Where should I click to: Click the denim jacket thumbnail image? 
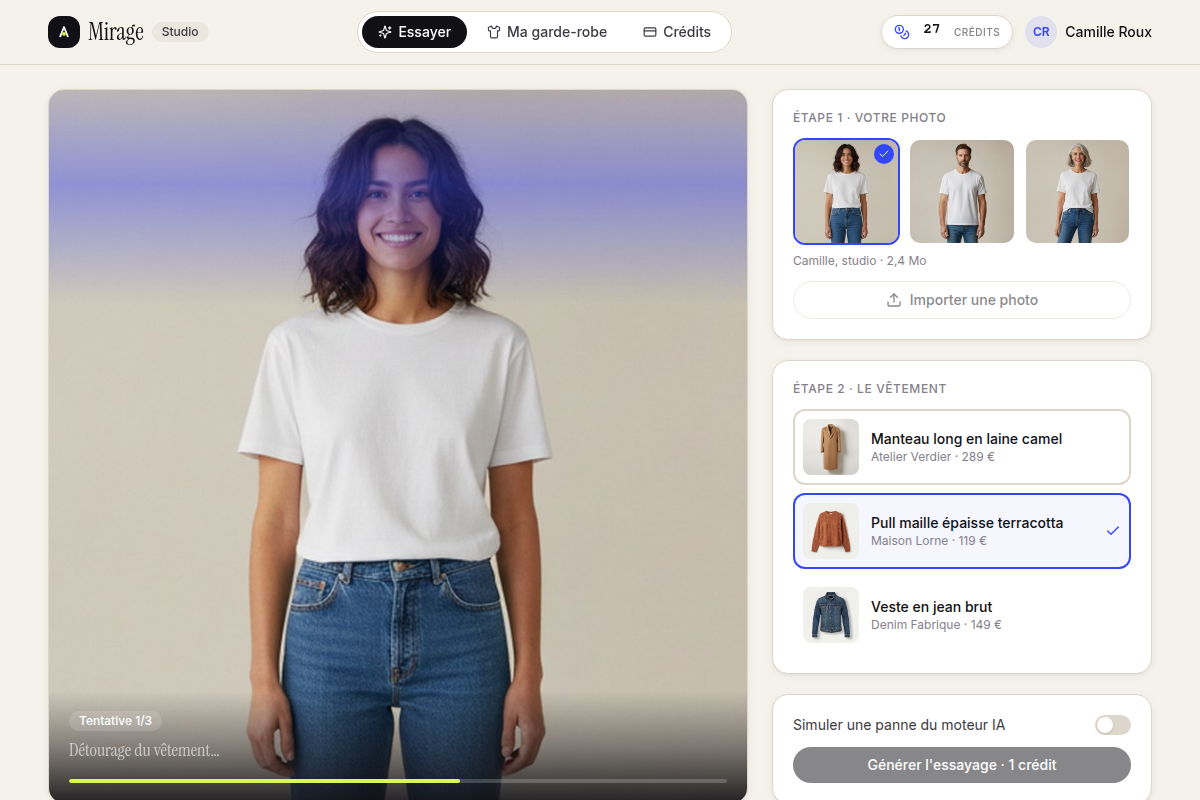point(831,615)
